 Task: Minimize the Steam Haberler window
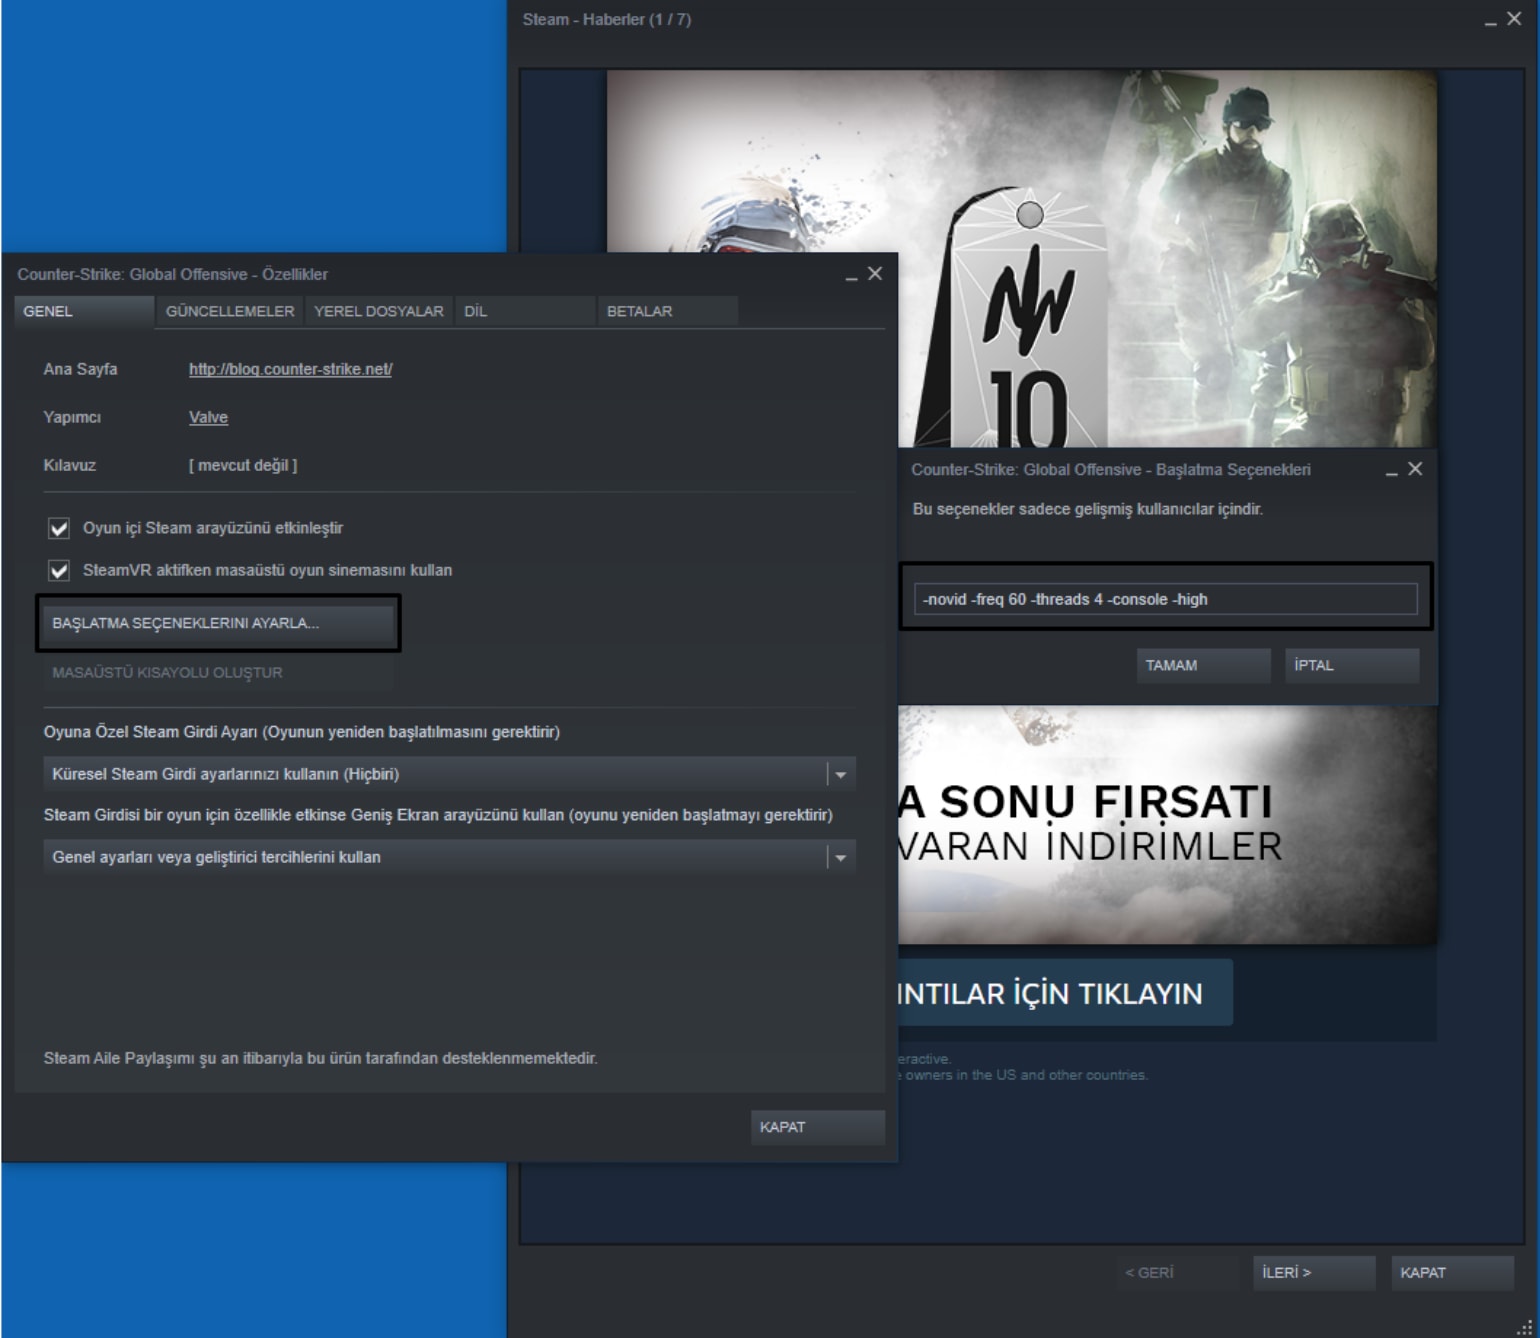(1490, 20)
